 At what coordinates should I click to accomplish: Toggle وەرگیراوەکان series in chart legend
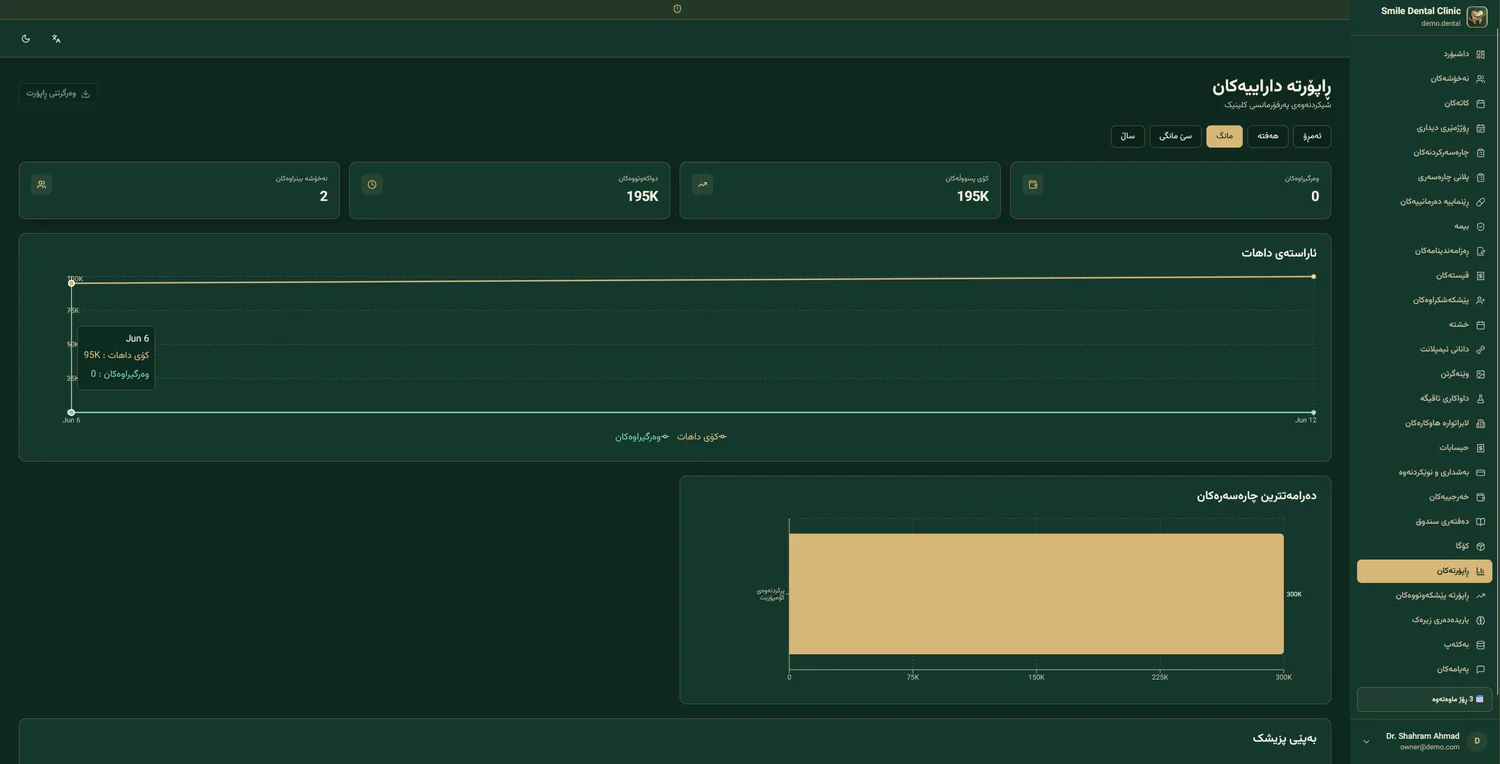click(642, 437)
